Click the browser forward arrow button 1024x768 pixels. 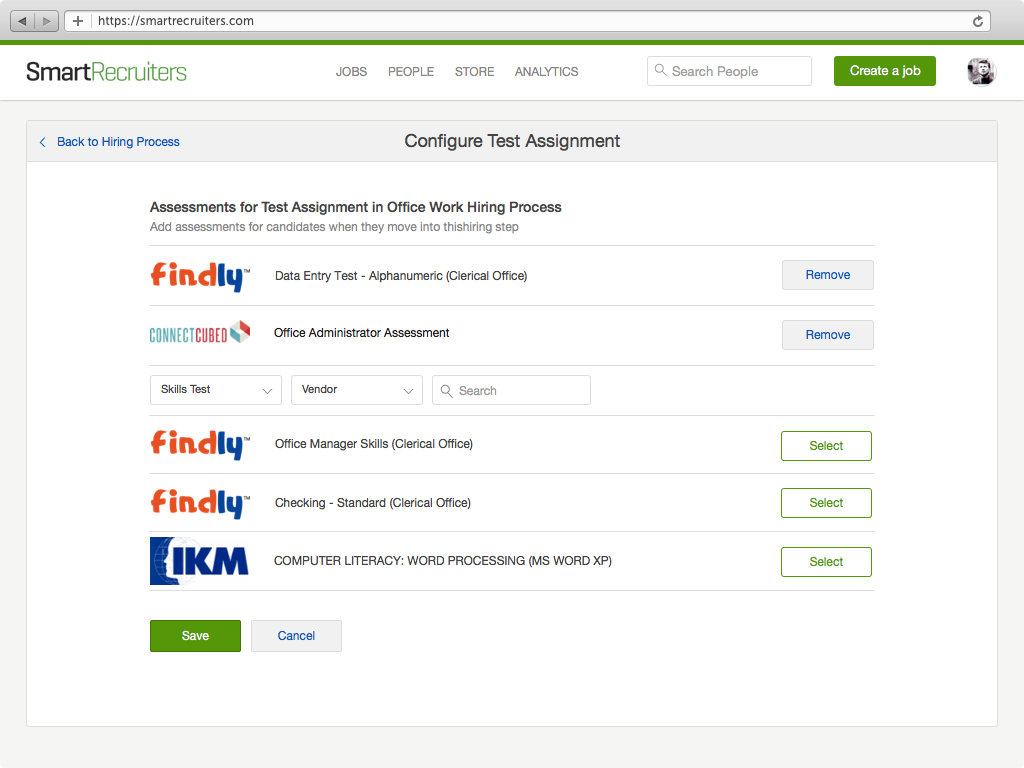tap(46, 21)
